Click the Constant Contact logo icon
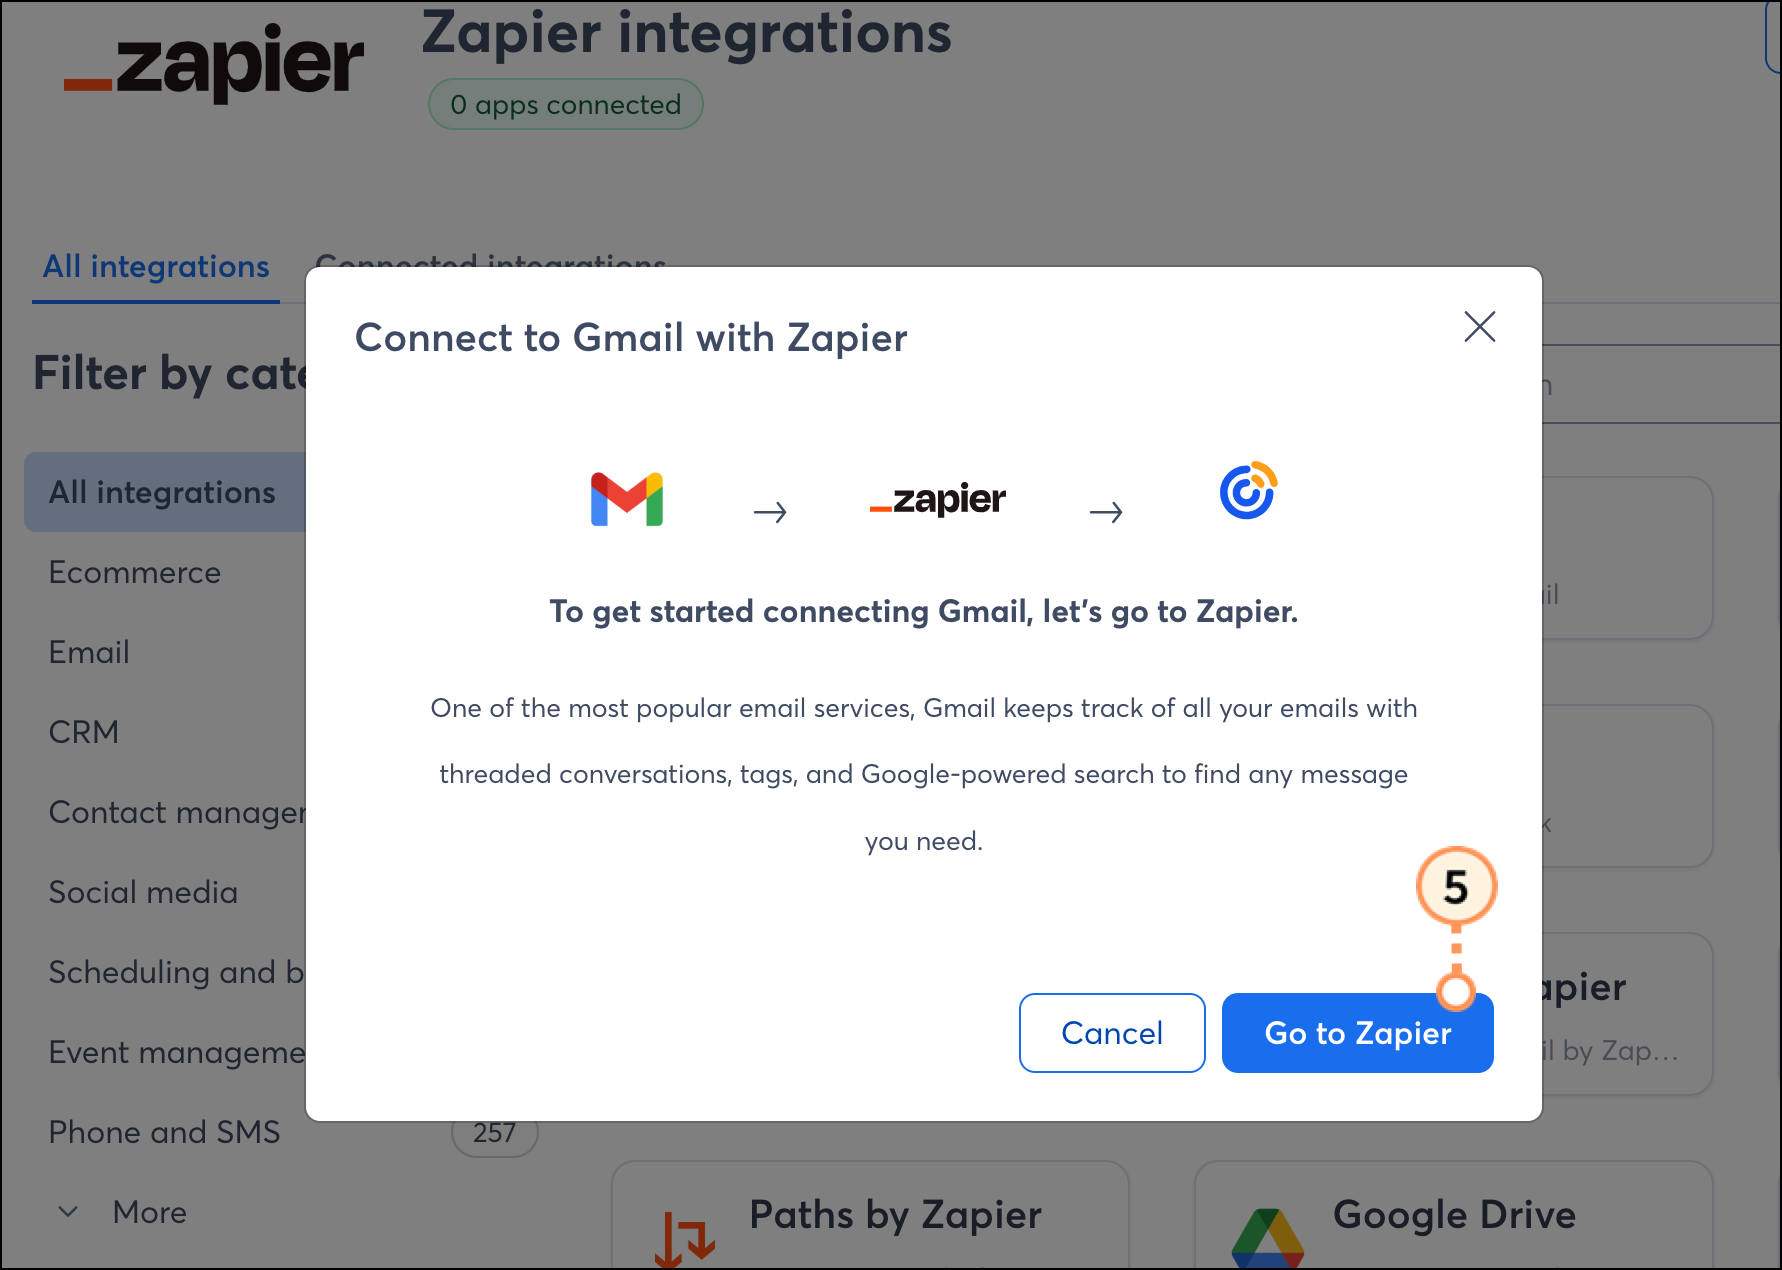 (1248, 490)
